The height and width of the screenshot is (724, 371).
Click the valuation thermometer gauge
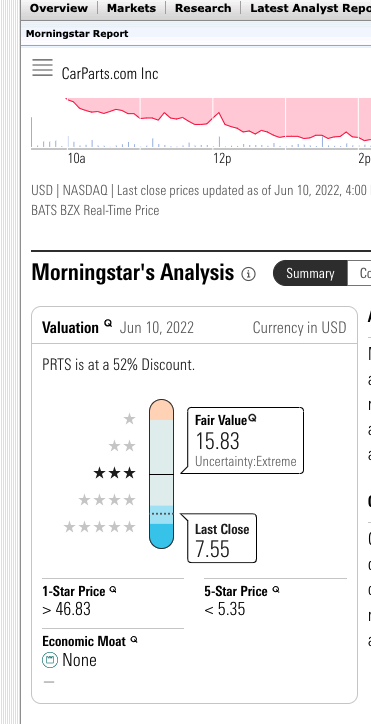click(x=161, y=474)
